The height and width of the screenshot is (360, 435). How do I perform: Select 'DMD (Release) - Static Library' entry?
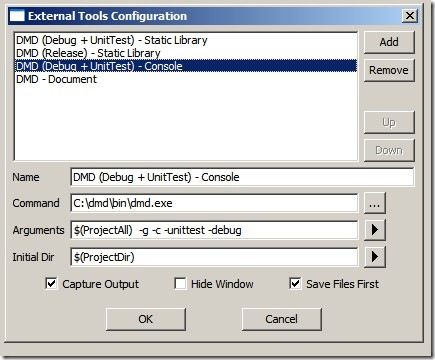coord(186,53)
